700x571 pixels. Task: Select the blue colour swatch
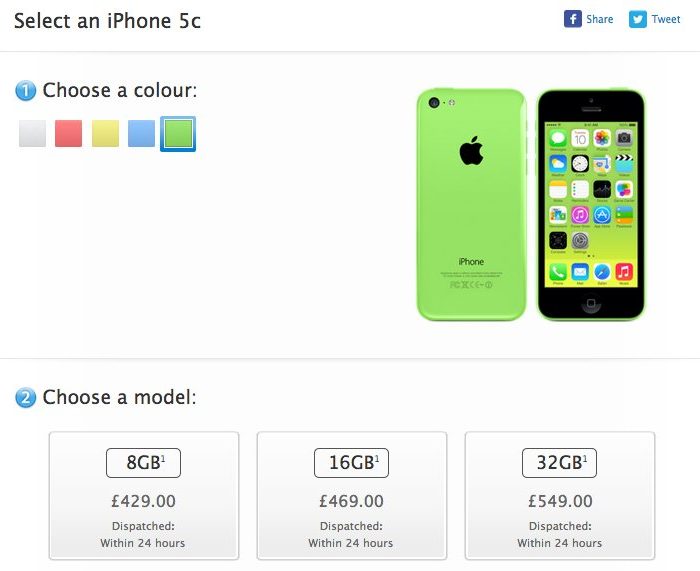tap(142, 133)
